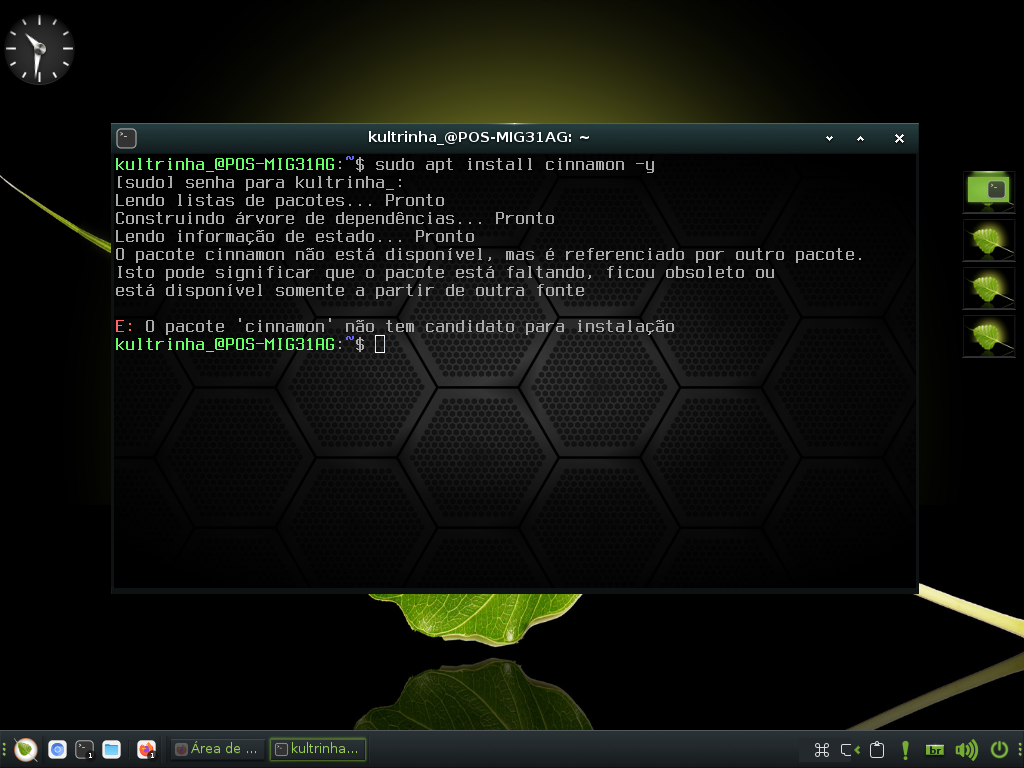
Task: Click the command-key tray icon
Action: coord(822,750)
